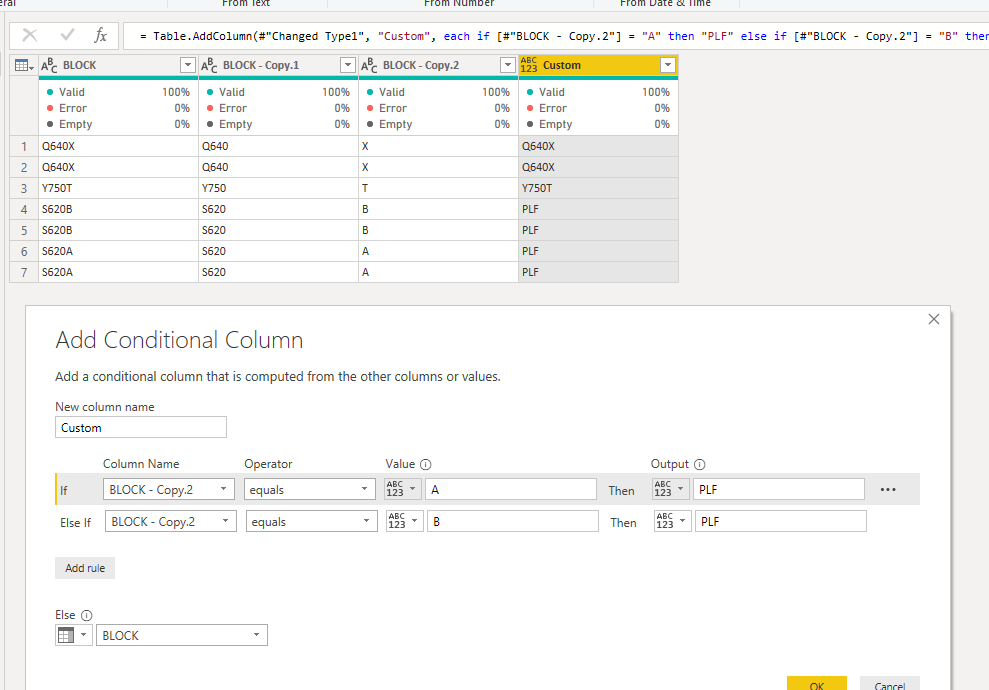Open the table menu icon in grid corner
989x690 pixels.
[x=23, y=65]
